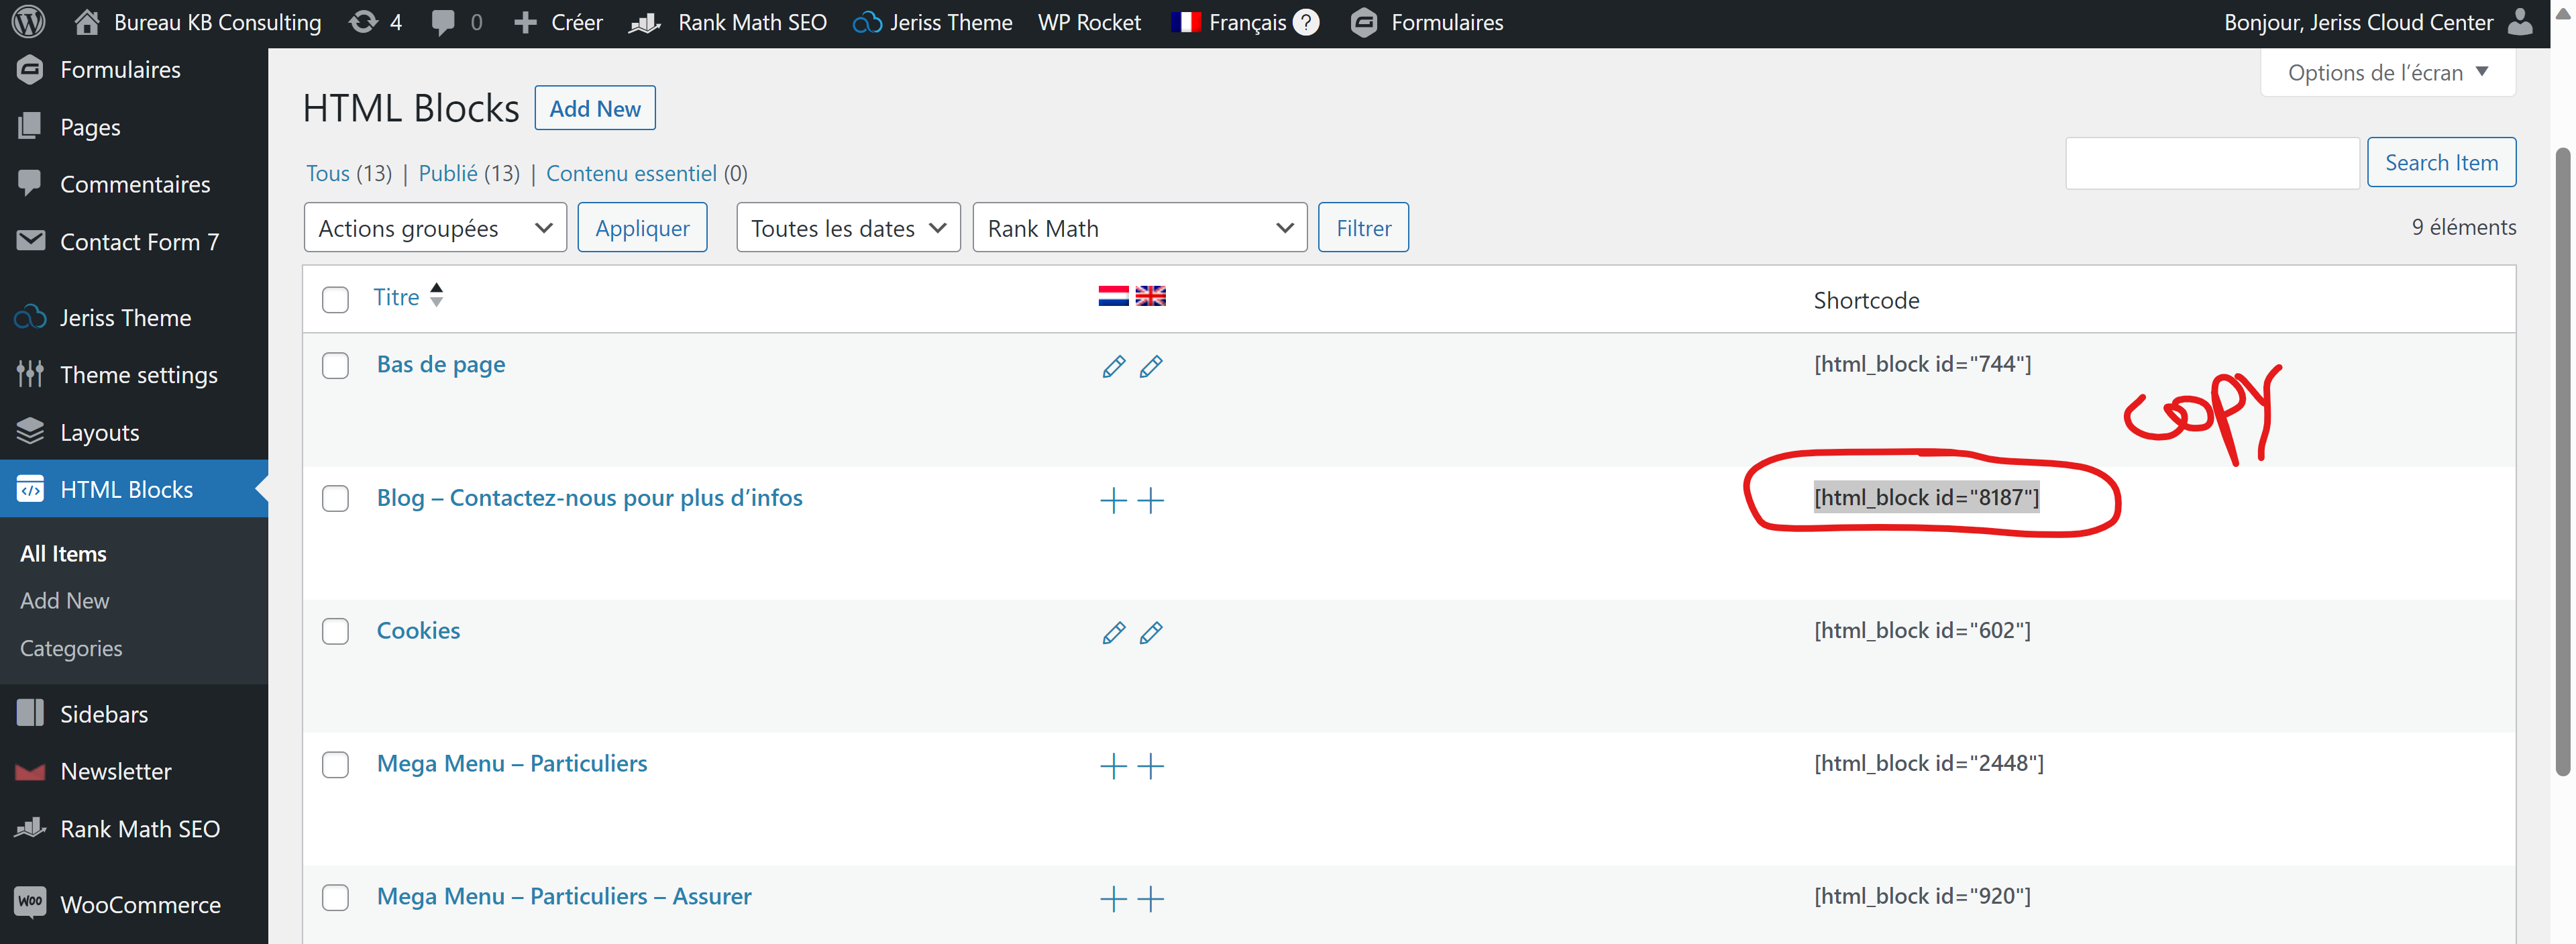Open the Bureau KB Consulting home icon

[87, 22]
